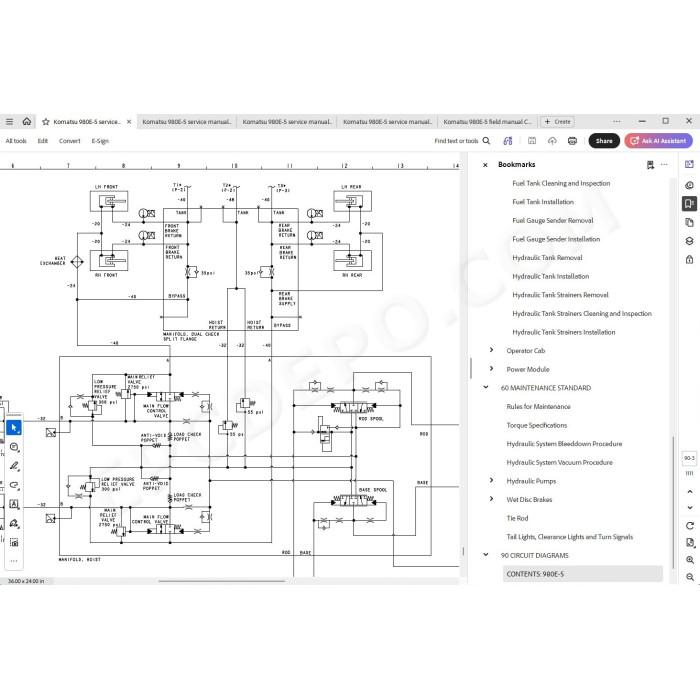Viewport: 700px width, 700px height.
Task: Star the current Komatsu 980E-5 document
Action: tap(46, 121)
